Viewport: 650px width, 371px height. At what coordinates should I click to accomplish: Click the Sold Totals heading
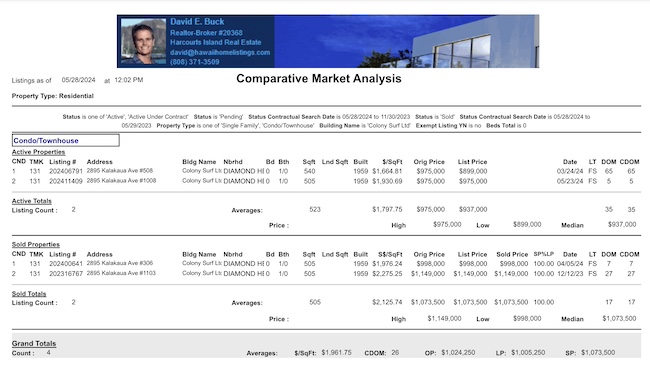29,294
